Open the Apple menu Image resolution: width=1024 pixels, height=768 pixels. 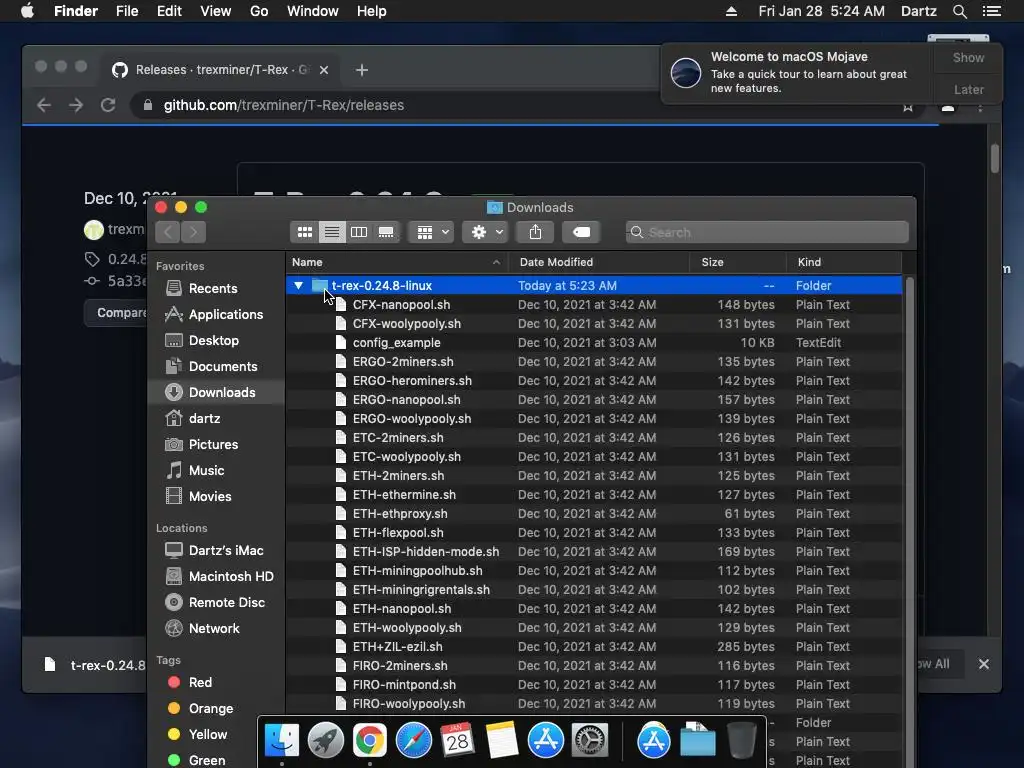point(27,11)
